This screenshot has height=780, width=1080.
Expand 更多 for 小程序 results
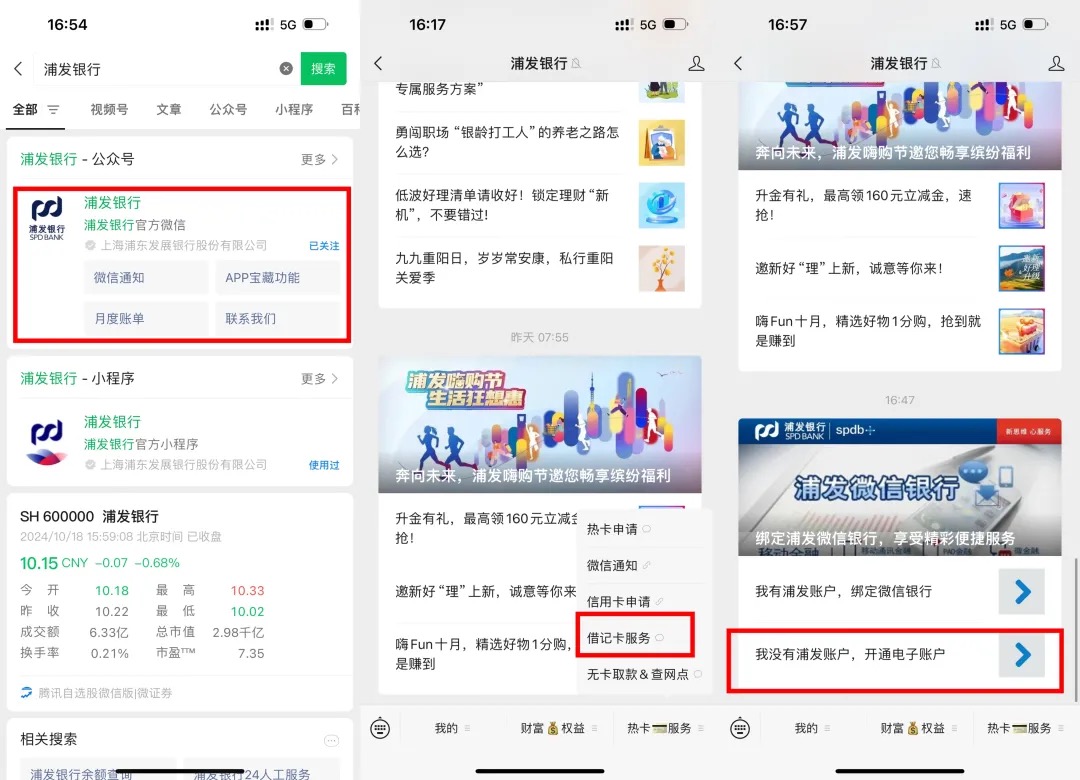[x=319, y=378]
